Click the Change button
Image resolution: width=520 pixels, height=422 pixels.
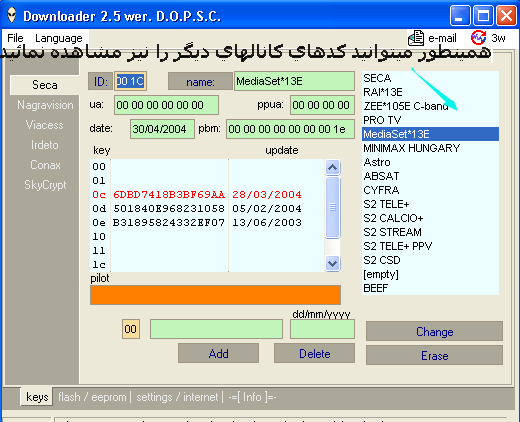pyautogui.click(x=434, y=331)
